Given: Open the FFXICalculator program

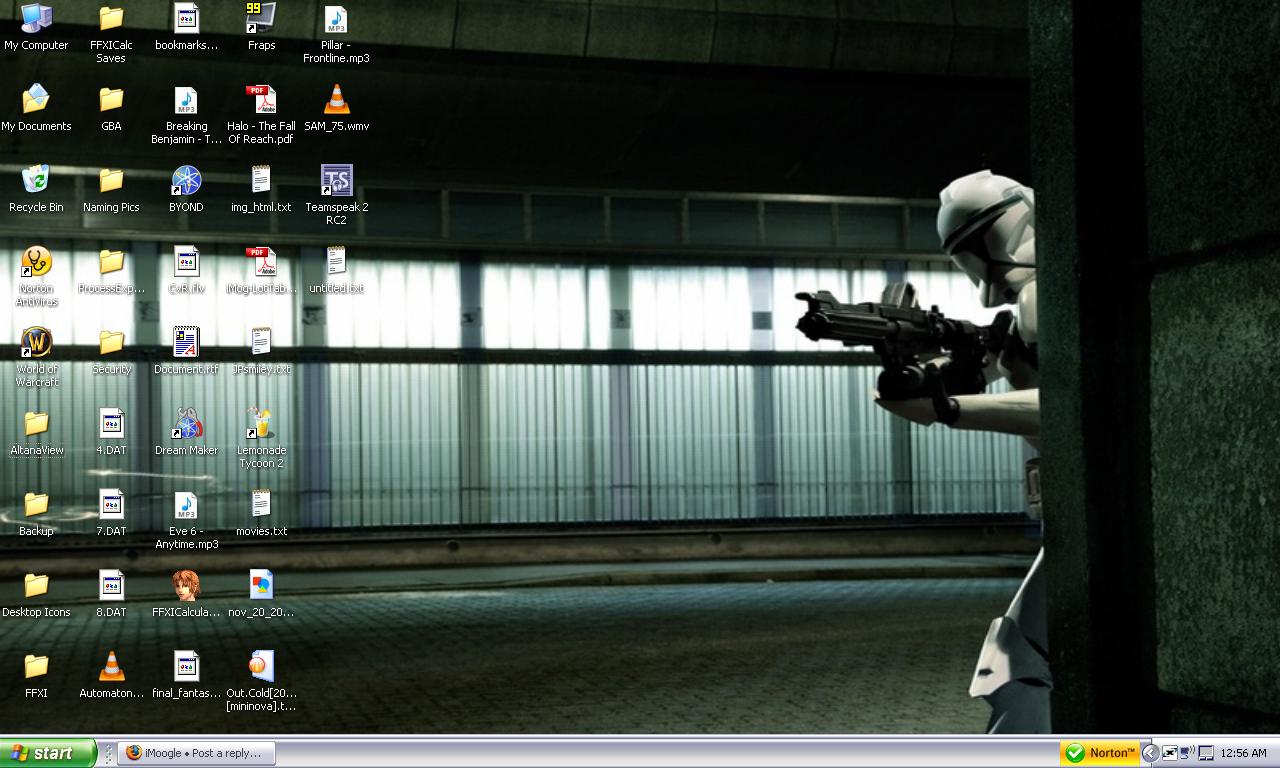Looking at the screenshot, I should point(186,585).
